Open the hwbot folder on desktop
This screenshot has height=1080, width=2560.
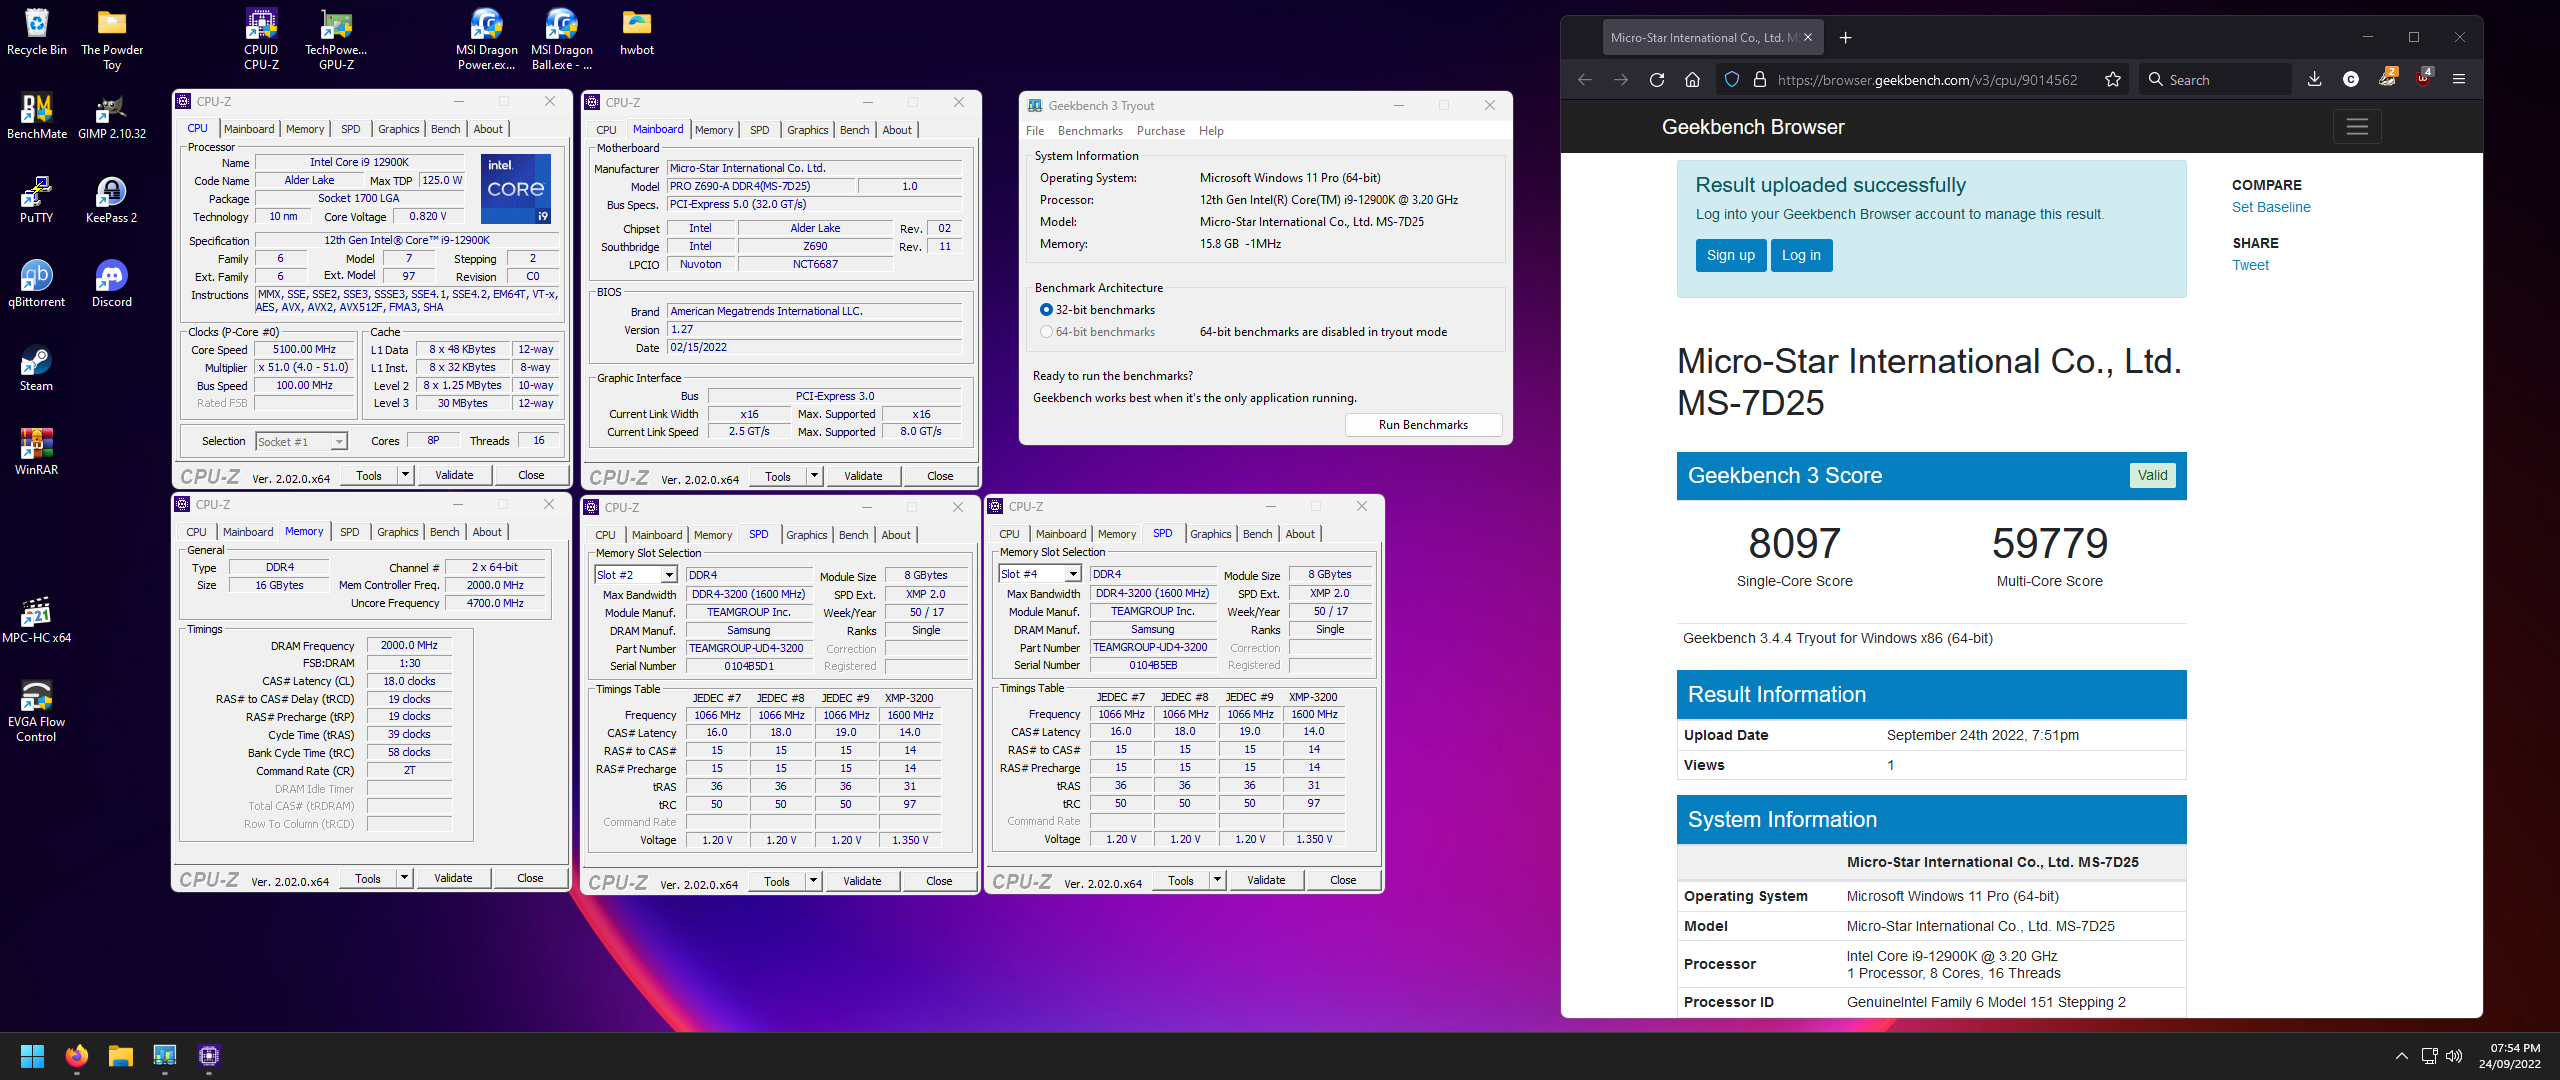637,33
